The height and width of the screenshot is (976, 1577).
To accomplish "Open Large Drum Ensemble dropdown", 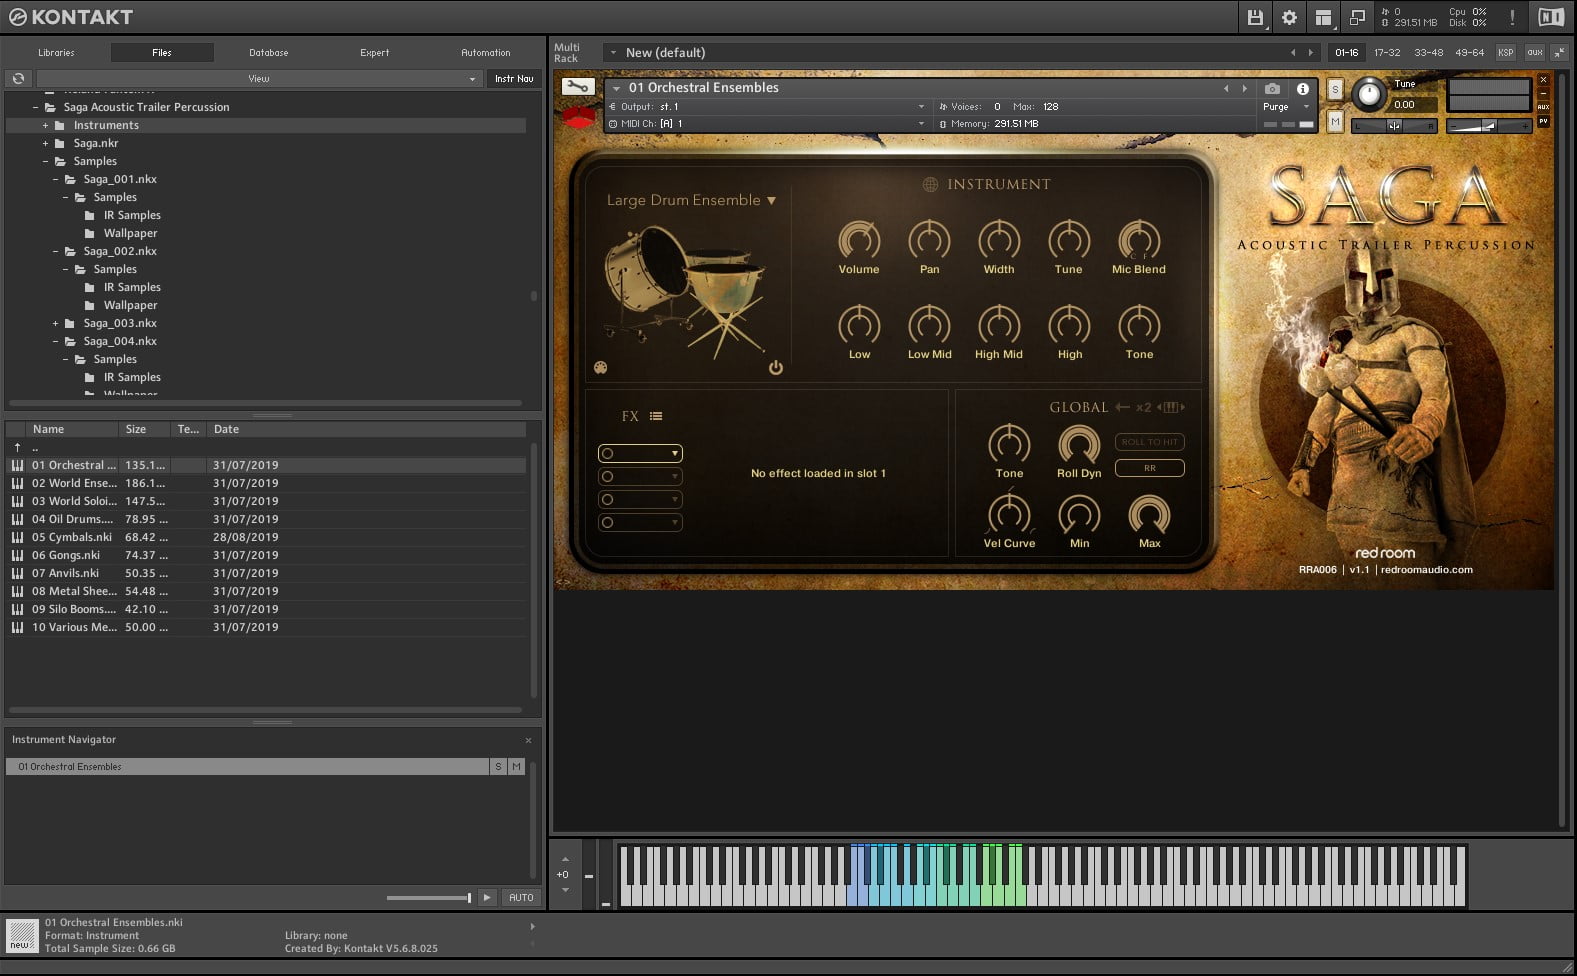I will point(691,200).
